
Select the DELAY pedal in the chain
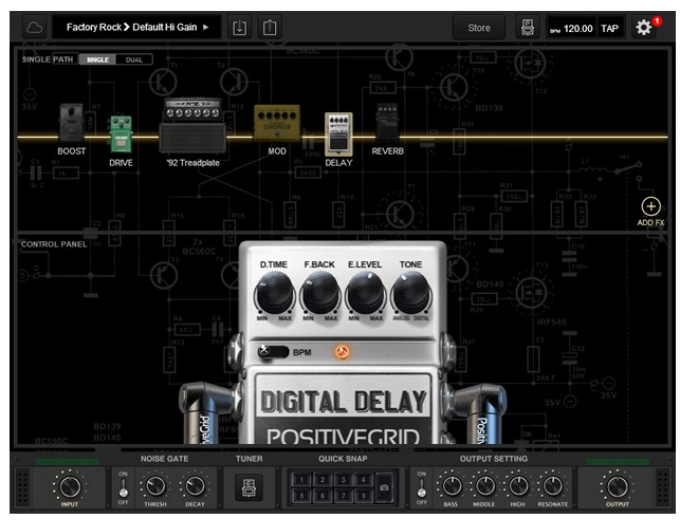point(338,134)
